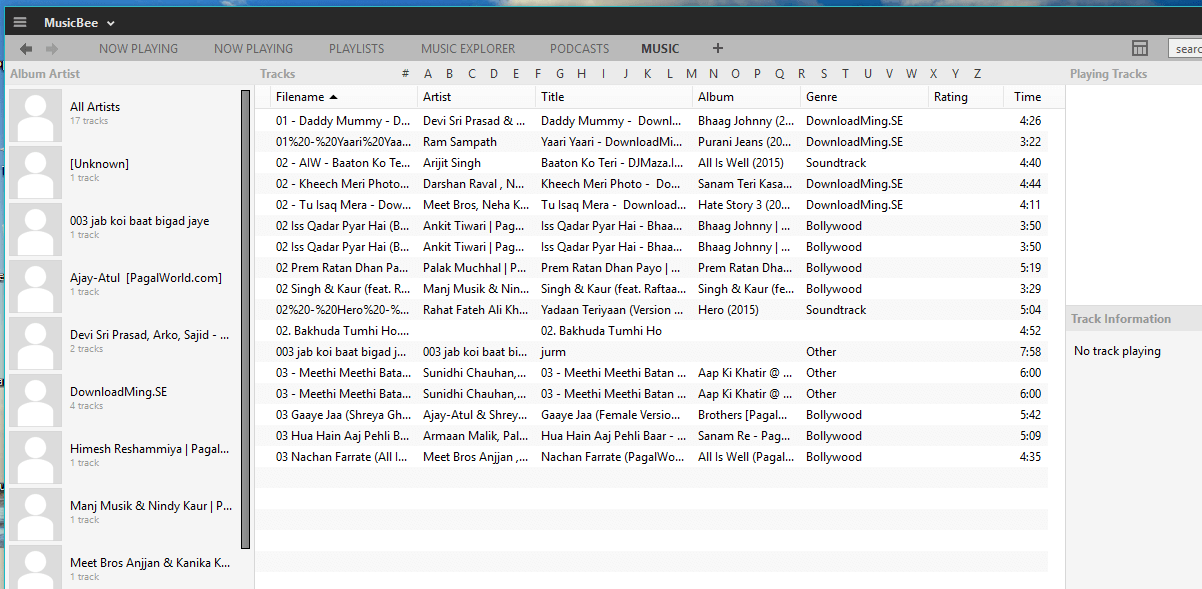Click the search input field
Image resolution: width=1202 pixels, height=589 pixels.
(1186, 48)
